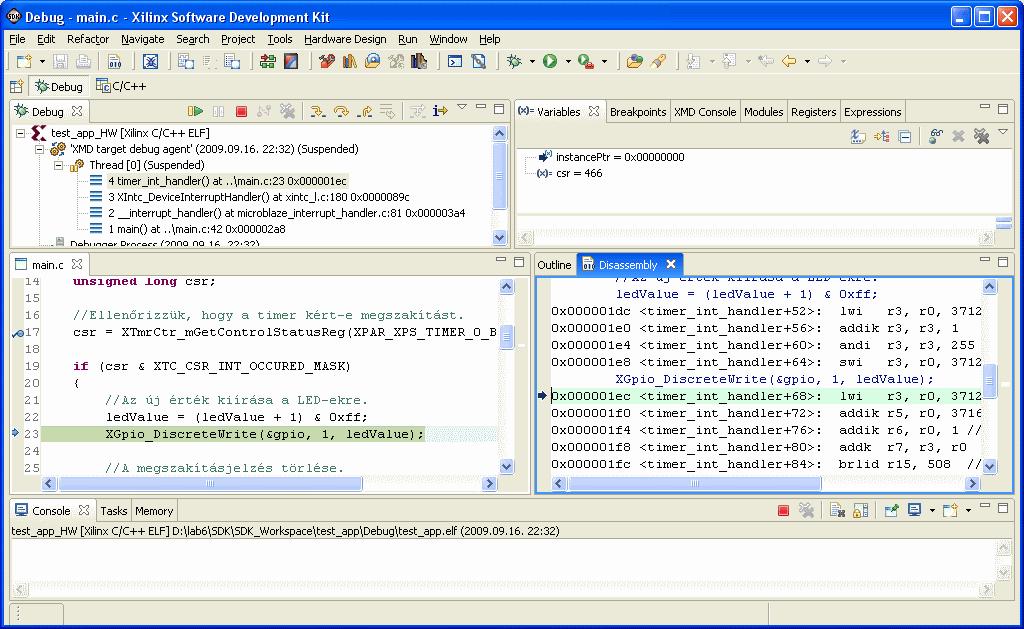Toggle breakpoint marker at line 17
This screenshot has width=1024, height=629.
(18, 332)
